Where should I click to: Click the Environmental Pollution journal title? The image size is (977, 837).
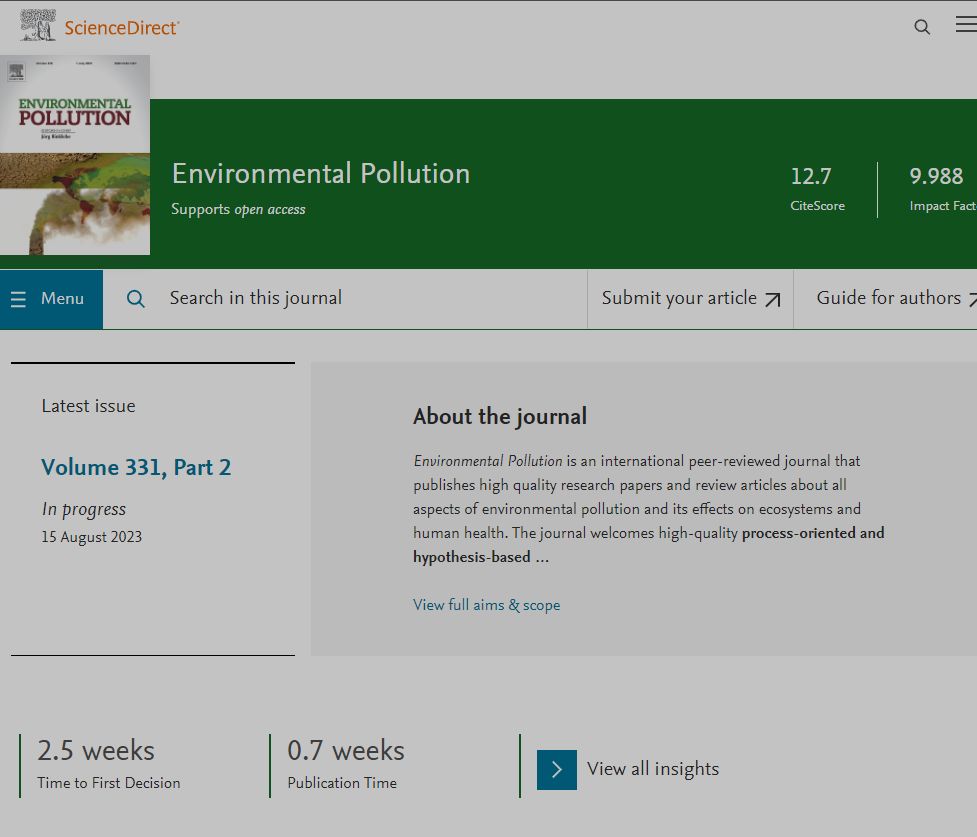[320, 174]
